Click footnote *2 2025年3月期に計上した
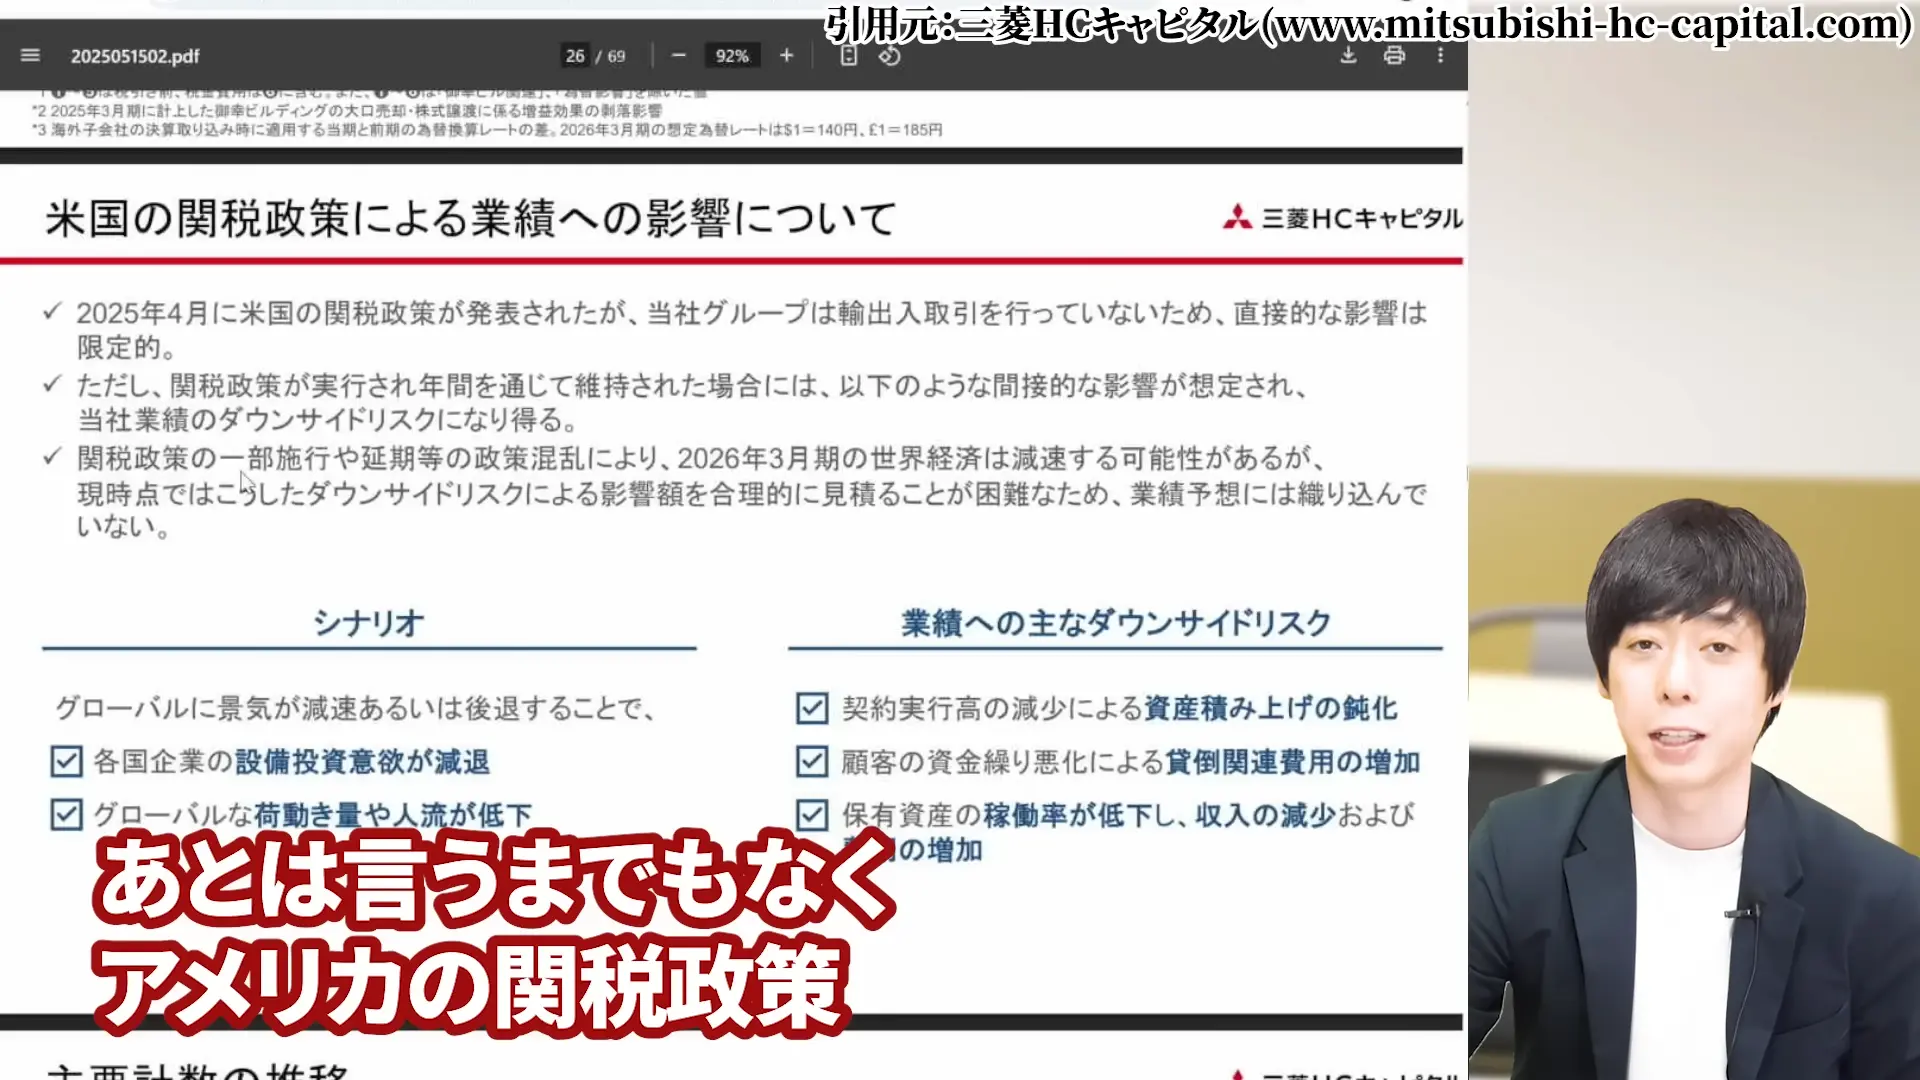 point(347,111)
